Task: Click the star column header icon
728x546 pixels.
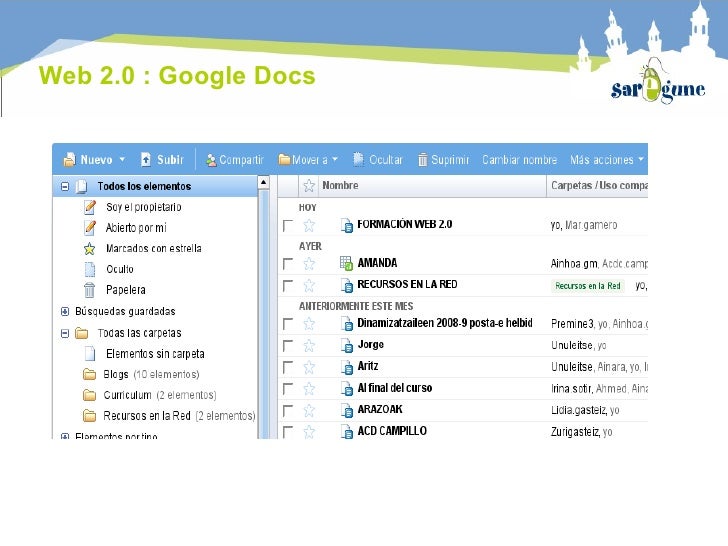Action: (309, 186)
